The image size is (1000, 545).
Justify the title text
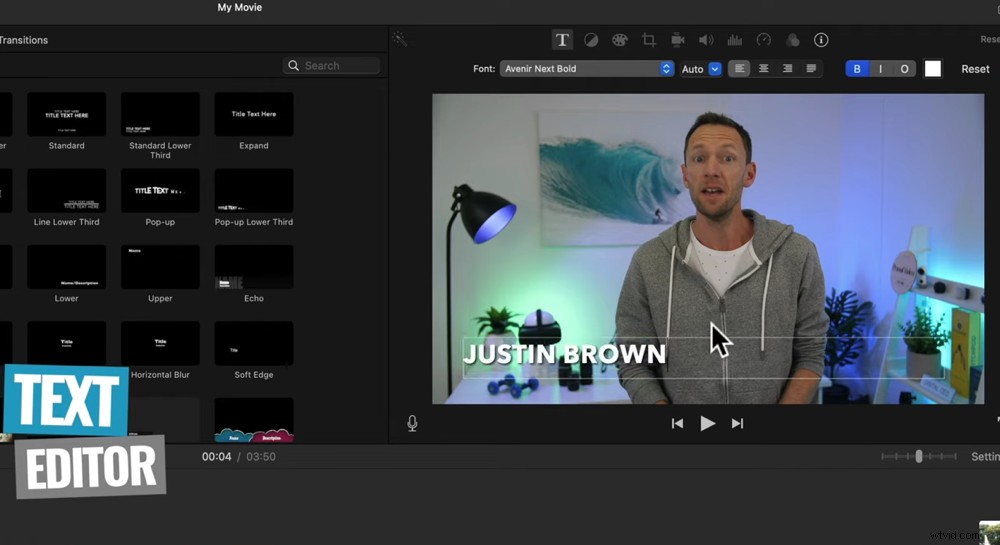811,69
